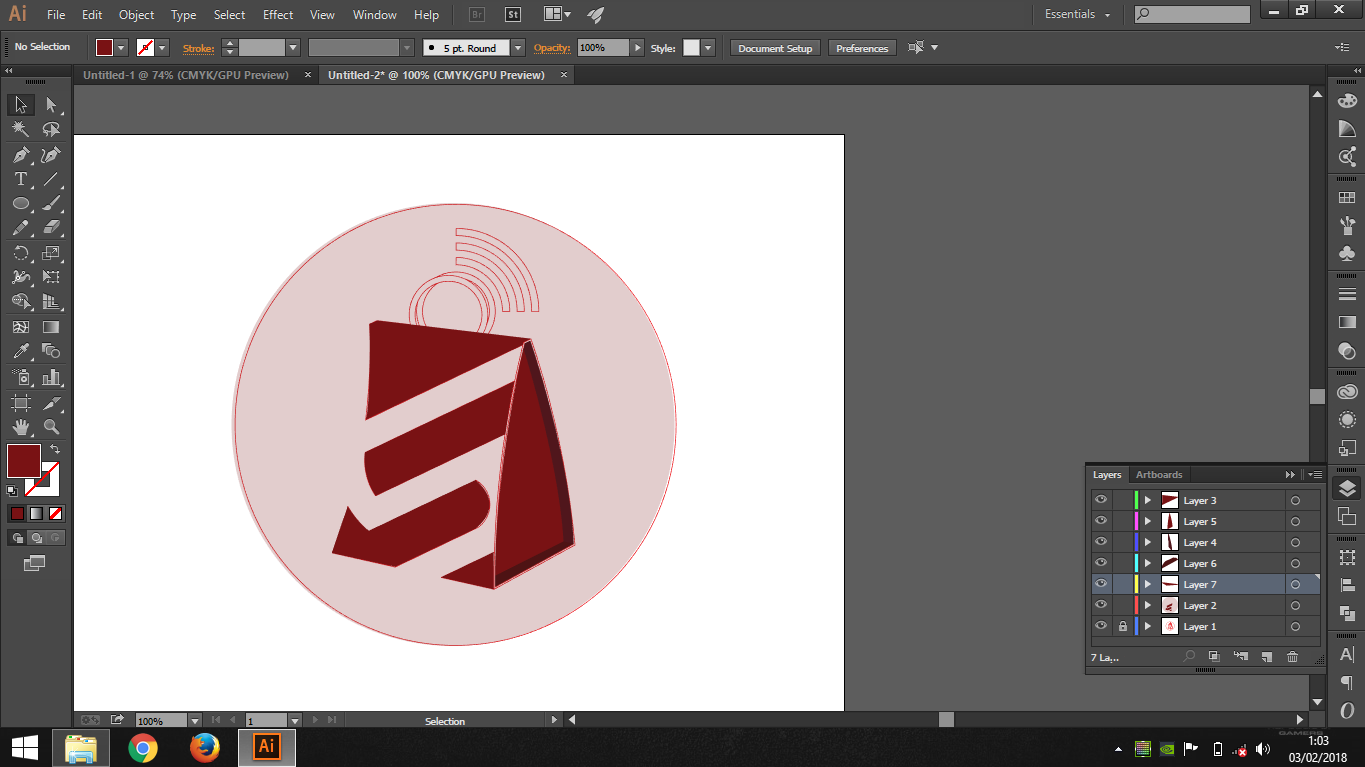Image resolution: width=1365 pixels, height=767 pixels.
Task: Switch to the Untitled-1 document tab
Action: coord(186,75)
